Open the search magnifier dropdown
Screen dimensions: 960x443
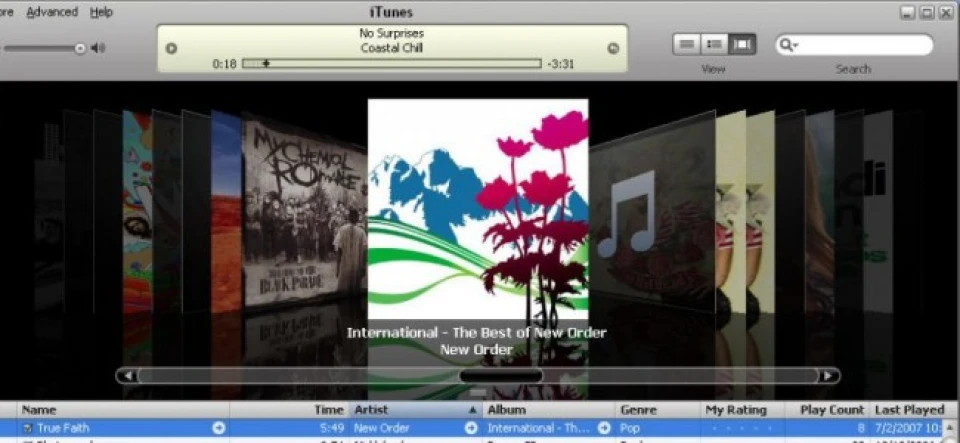pos(789,45)
